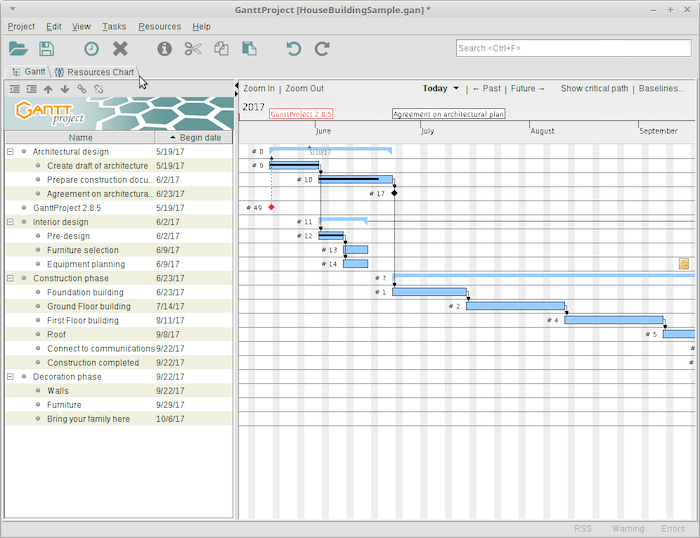Open the View menu
The image size is (700, 538).
click(81, 27)
